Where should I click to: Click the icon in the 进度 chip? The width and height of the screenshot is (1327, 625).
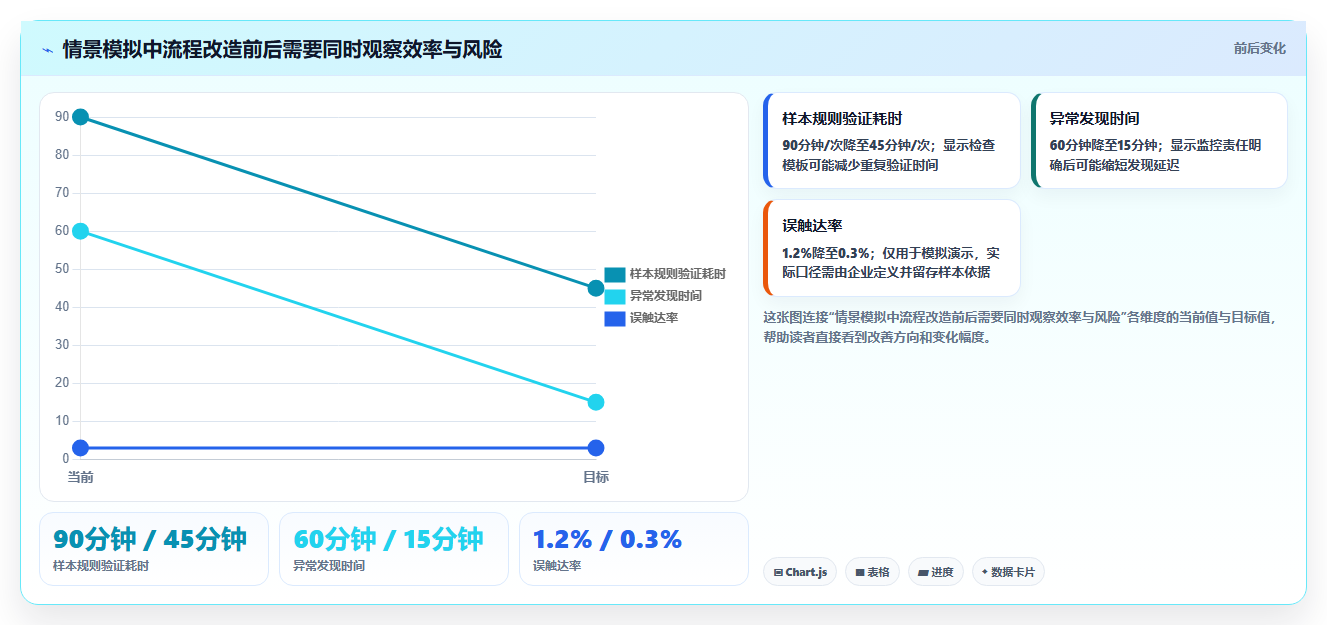pyautogui.click(x=923, y=573)
